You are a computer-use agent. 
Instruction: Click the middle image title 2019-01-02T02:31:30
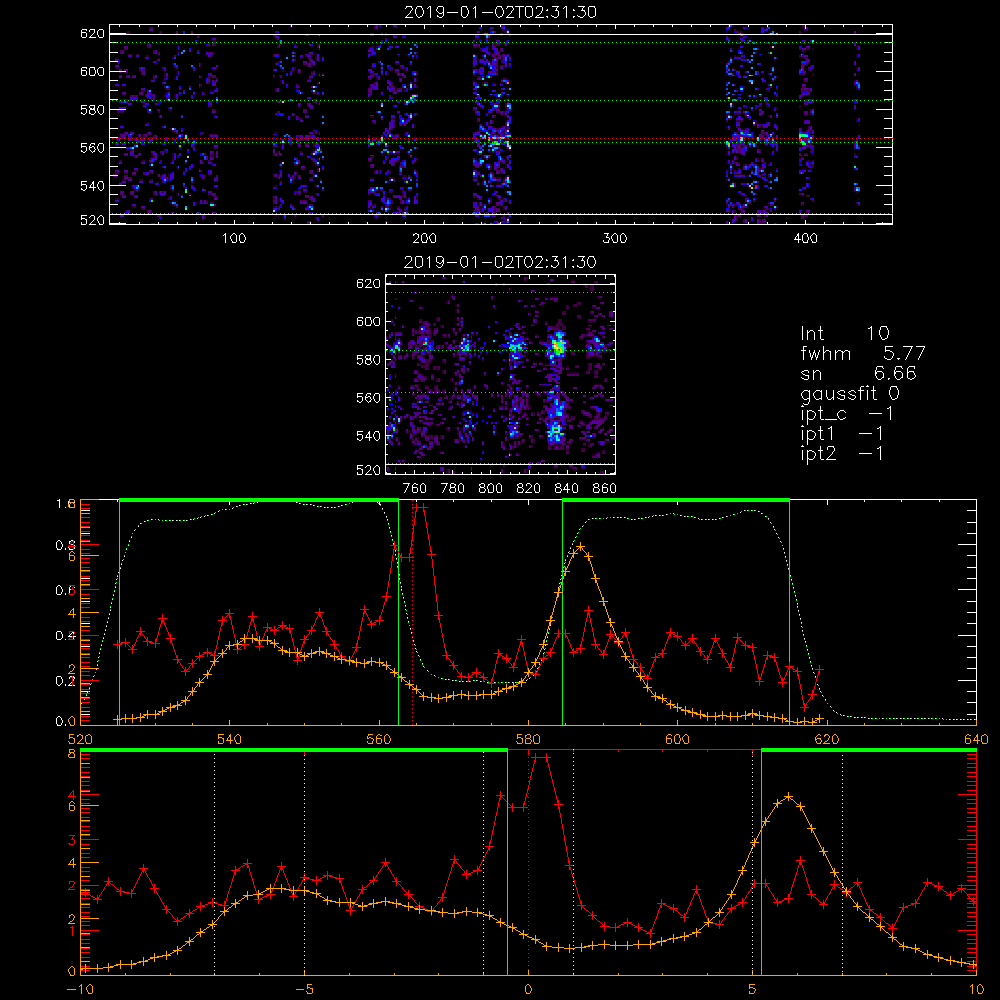500,262
